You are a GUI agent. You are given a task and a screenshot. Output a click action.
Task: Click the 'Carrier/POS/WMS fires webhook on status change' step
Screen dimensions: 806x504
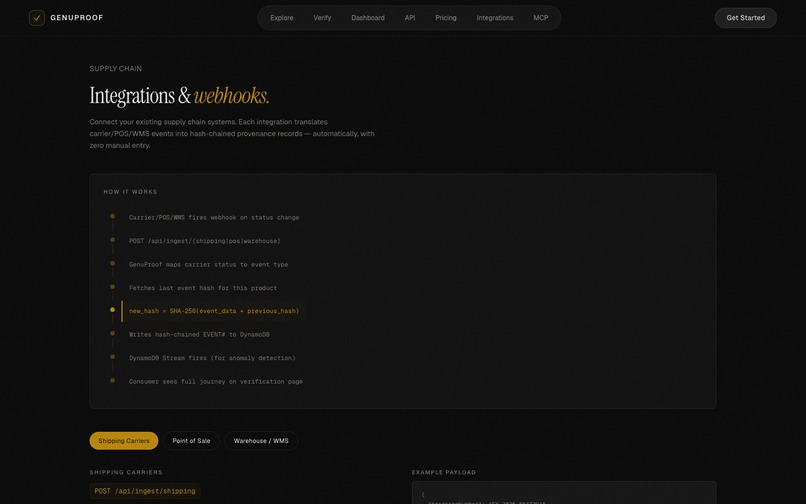[214, 218]
